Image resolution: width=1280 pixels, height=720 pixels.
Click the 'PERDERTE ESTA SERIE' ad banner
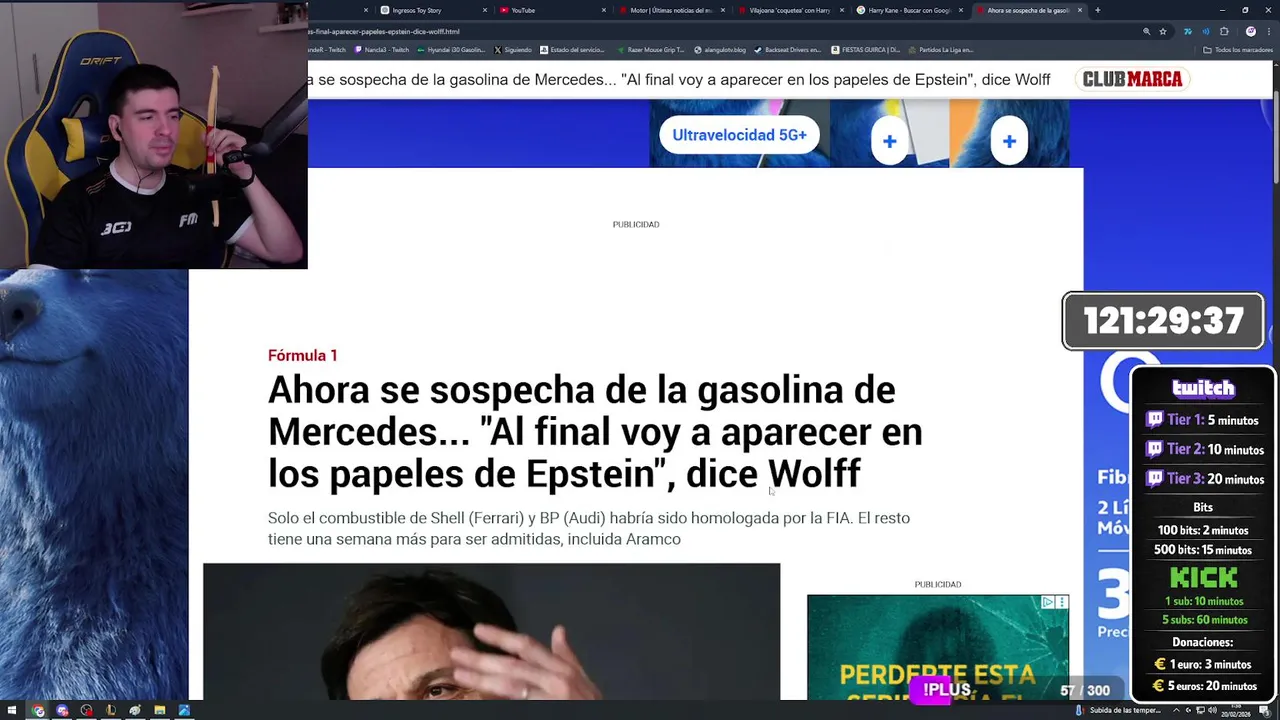pyautogui.click(x=937, y=648)
